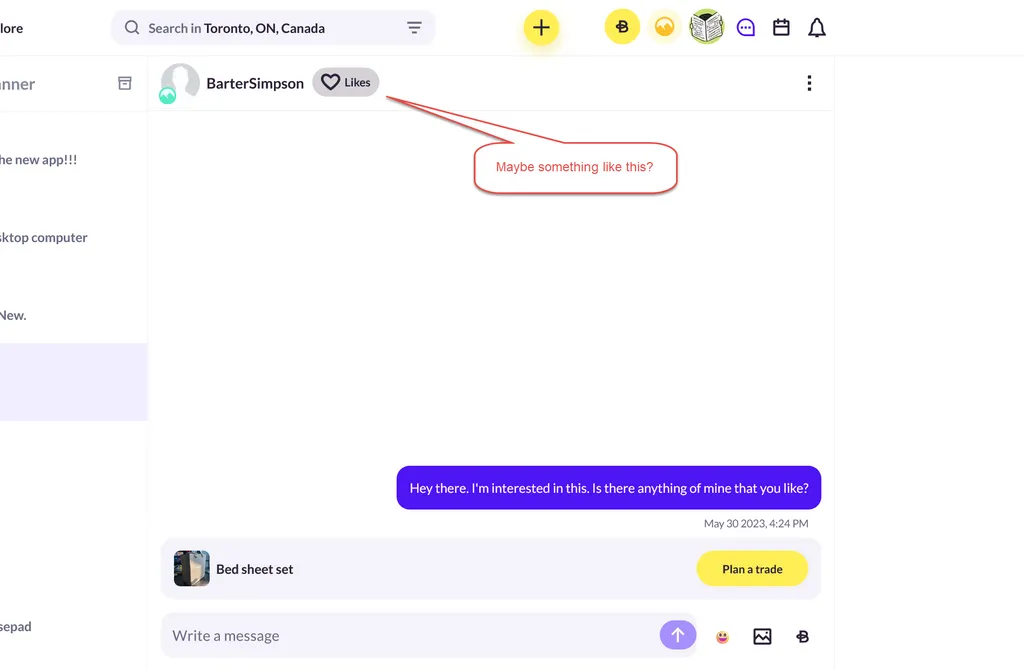1024x670 pixels.
Task: Open the barter coins icon in the top bar
Action: pos(622,26)
